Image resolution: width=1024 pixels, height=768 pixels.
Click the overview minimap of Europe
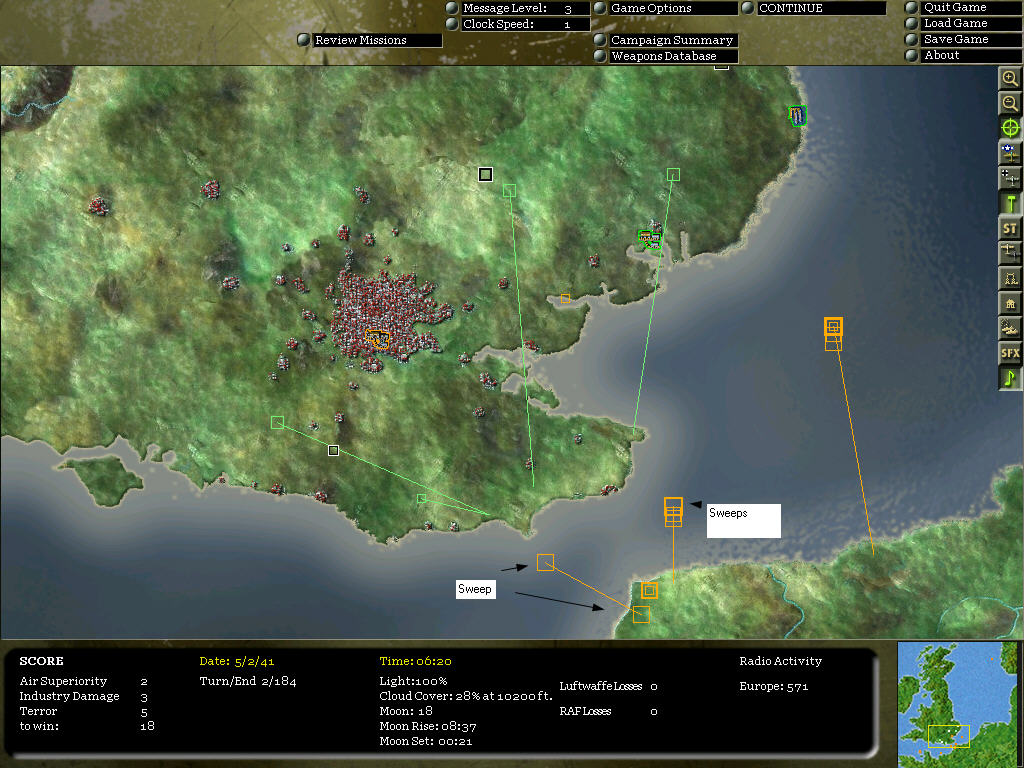point(957,703)
